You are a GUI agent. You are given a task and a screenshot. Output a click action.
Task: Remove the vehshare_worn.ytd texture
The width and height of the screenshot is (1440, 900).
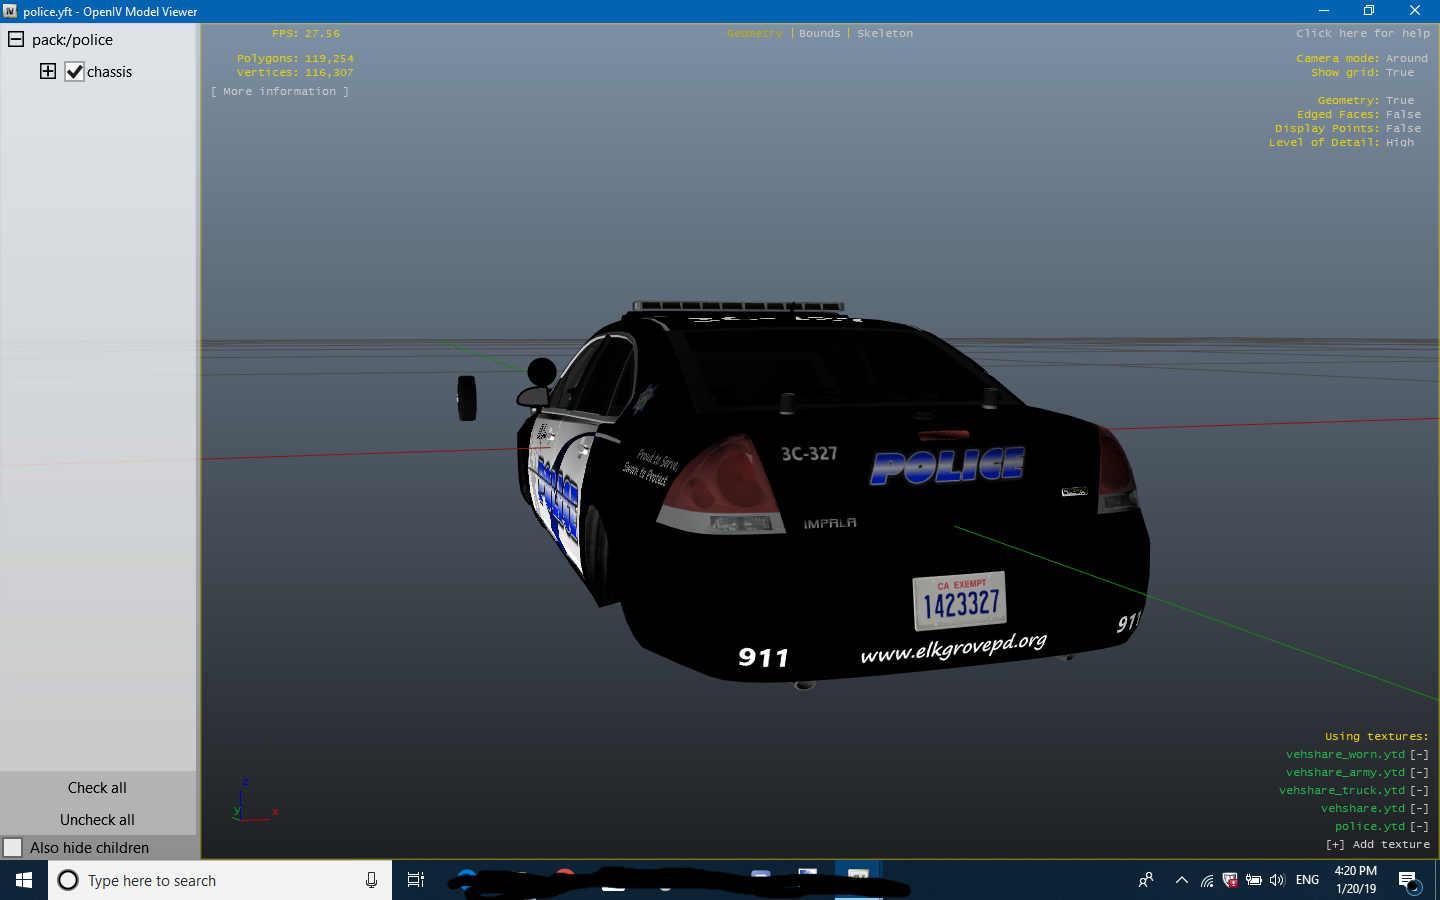pos(1419,755)
